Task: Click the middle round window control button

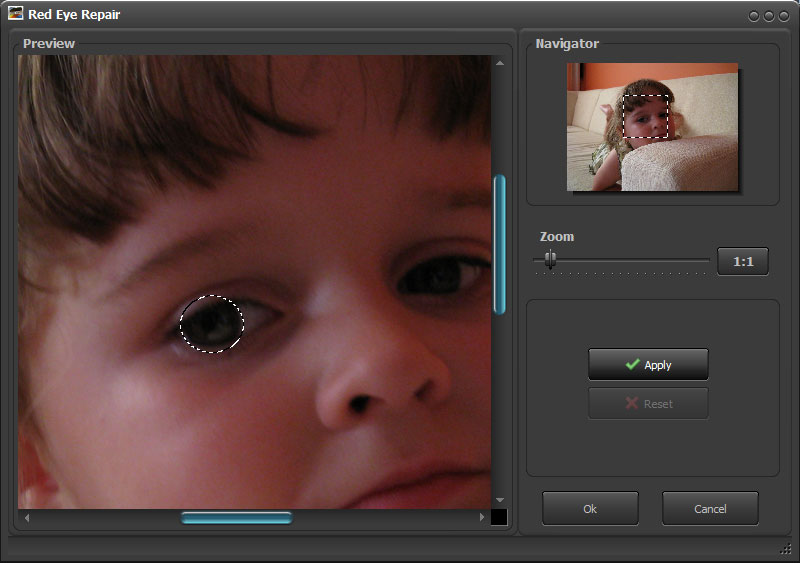Action: pyautogui.click(x=769, y=16)
